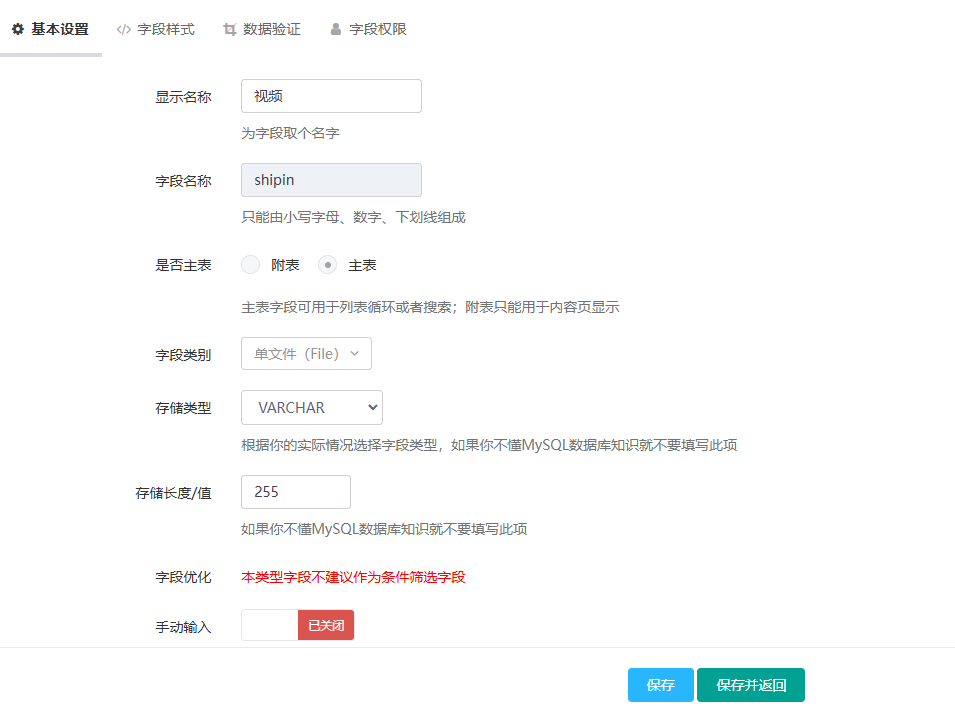Select the 主表 radio option
This screenshot has height=706, width=955.
pos(327,265)
